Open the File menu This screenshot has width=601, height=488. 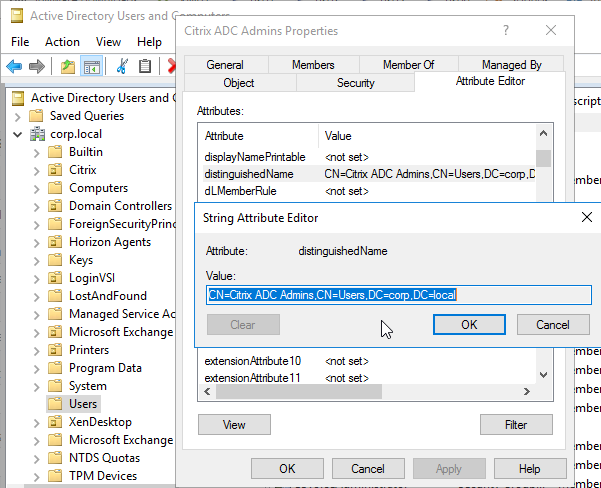(x=20, y=41)
